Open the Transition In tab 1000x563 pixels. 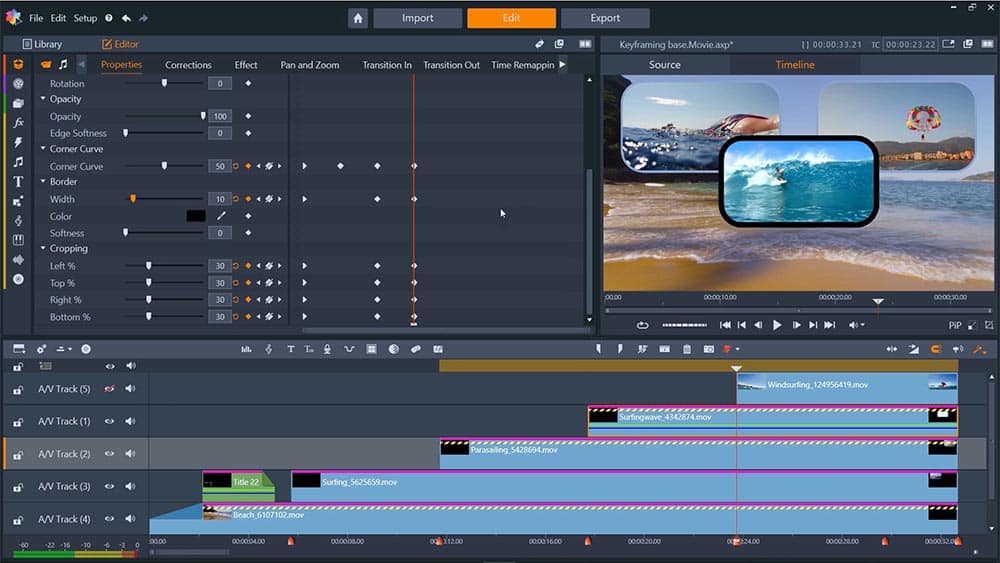tap(387, 64)
